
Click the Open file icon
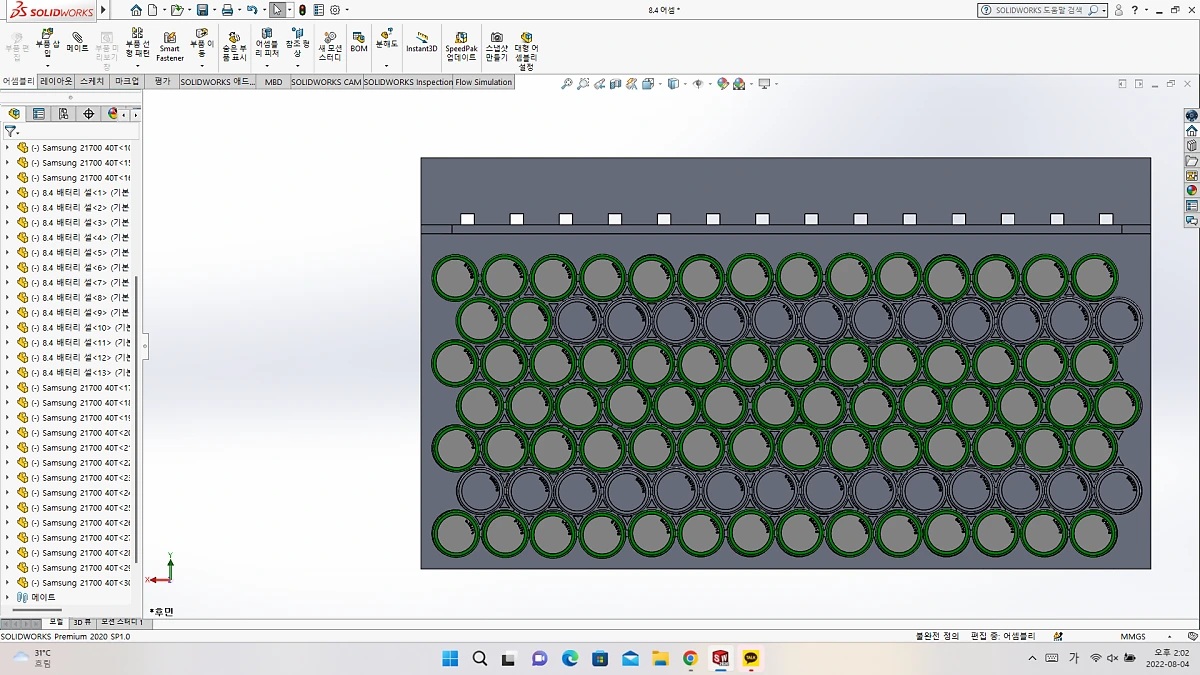pos(176,10)
